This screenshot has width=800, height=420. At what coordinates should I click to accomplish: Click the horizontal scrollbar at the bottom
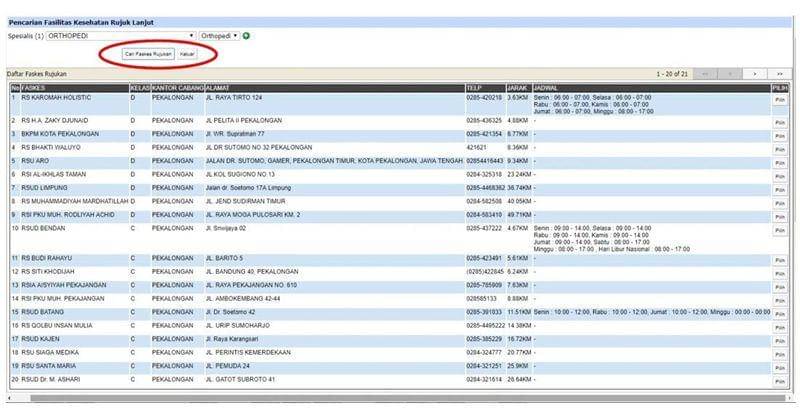(x=400, y=398)
